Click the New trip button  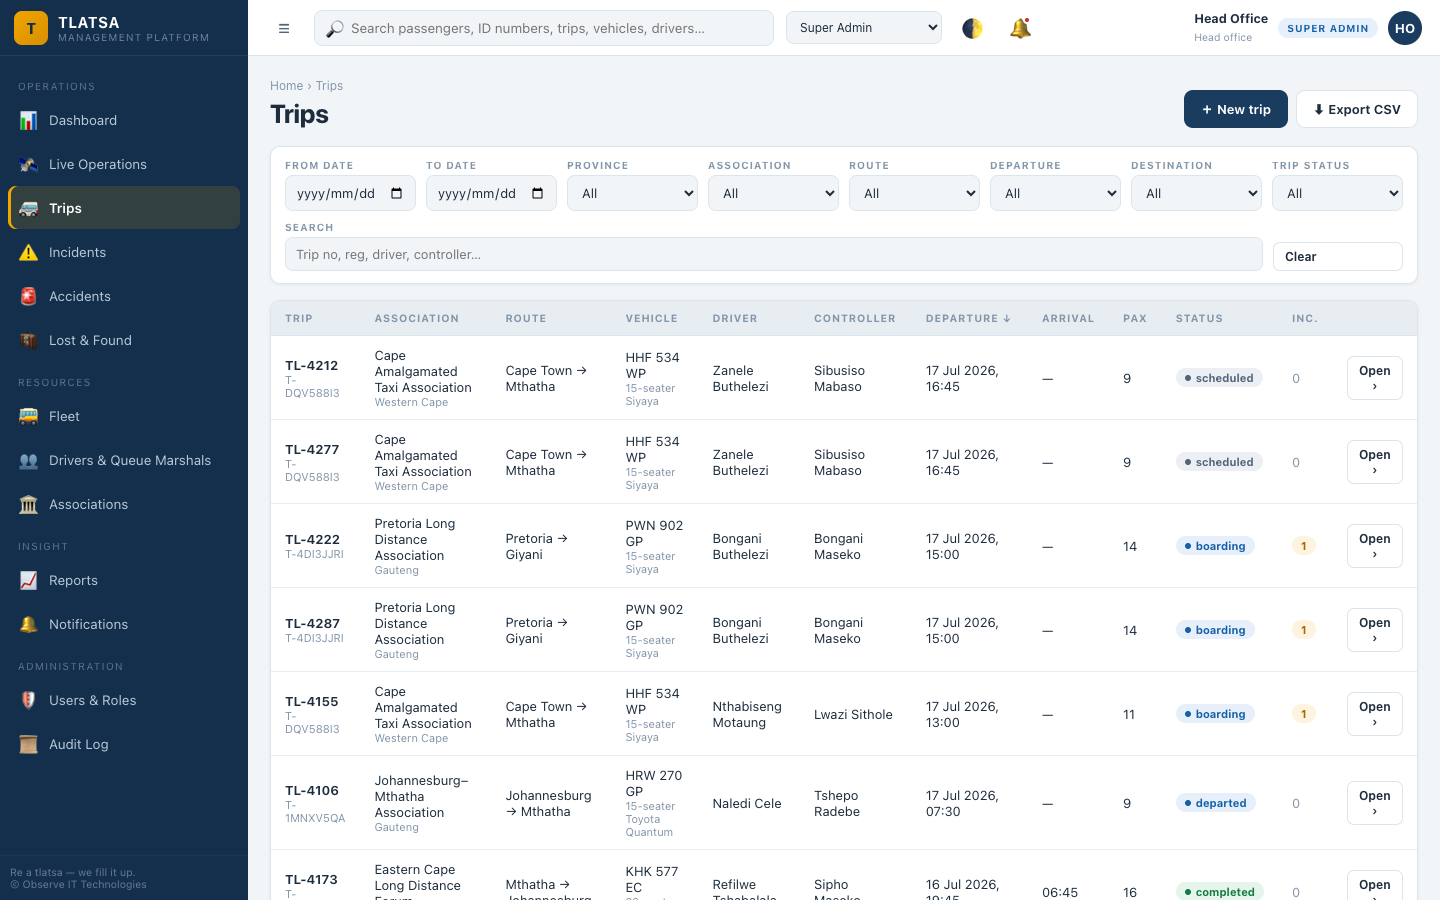pos(1236,109)
